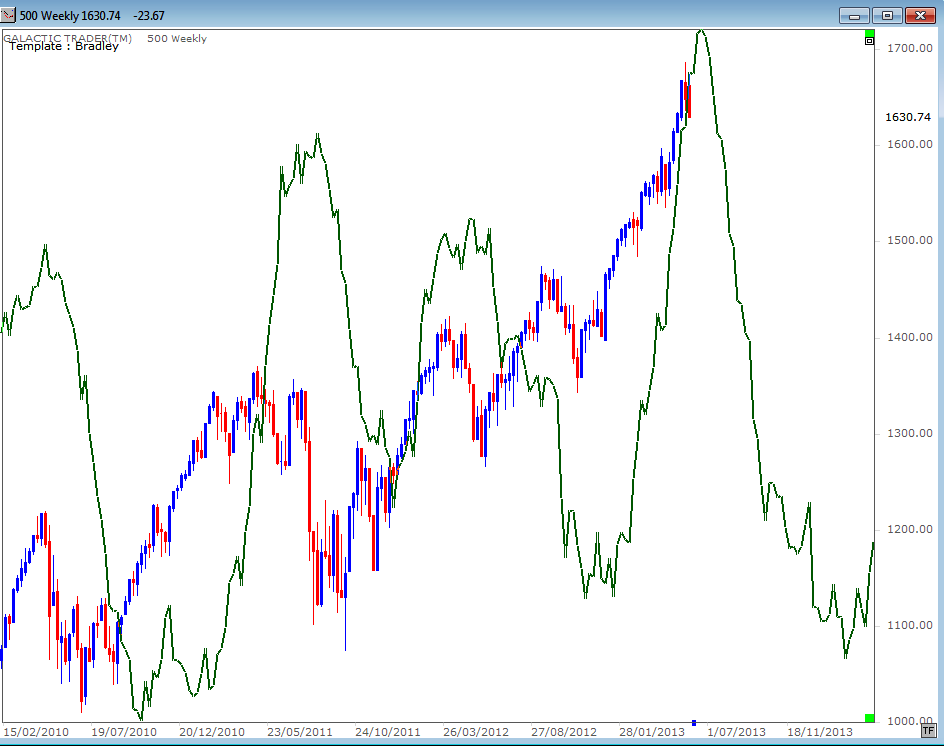Viewport: 944px width, 746px height.
Task: Click the blue marker on the date axis
Action: click(x=694, y=723)
